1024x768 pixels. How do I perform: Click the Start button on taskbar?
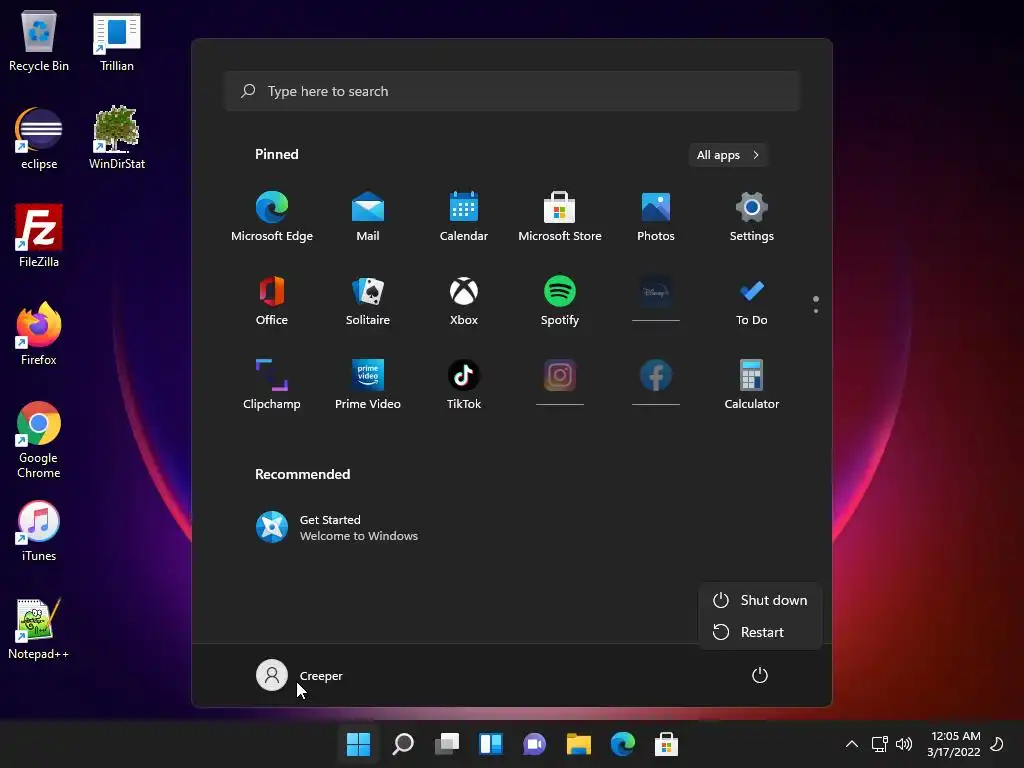point(359,744)
